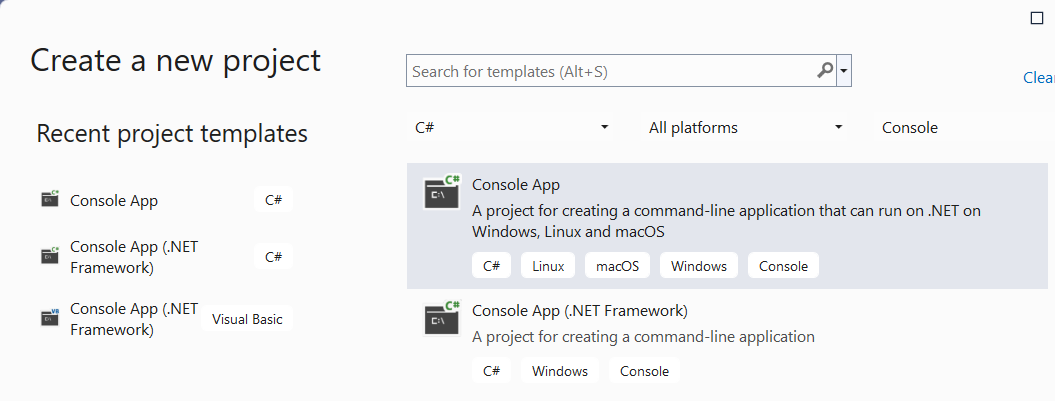Click the Recent project templates heading
The width and height of the screenshot is (1055, 401).
(172, 133)
